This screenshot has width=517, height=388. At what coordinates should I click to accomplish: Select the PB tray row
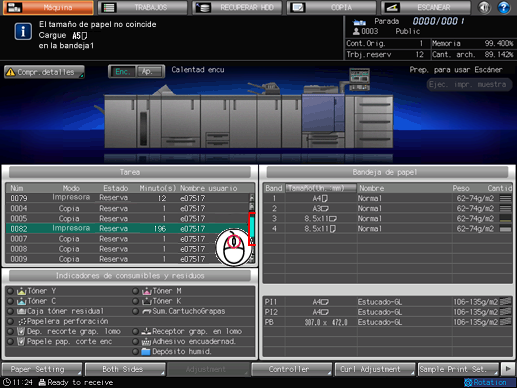click(x=388, y=322)
